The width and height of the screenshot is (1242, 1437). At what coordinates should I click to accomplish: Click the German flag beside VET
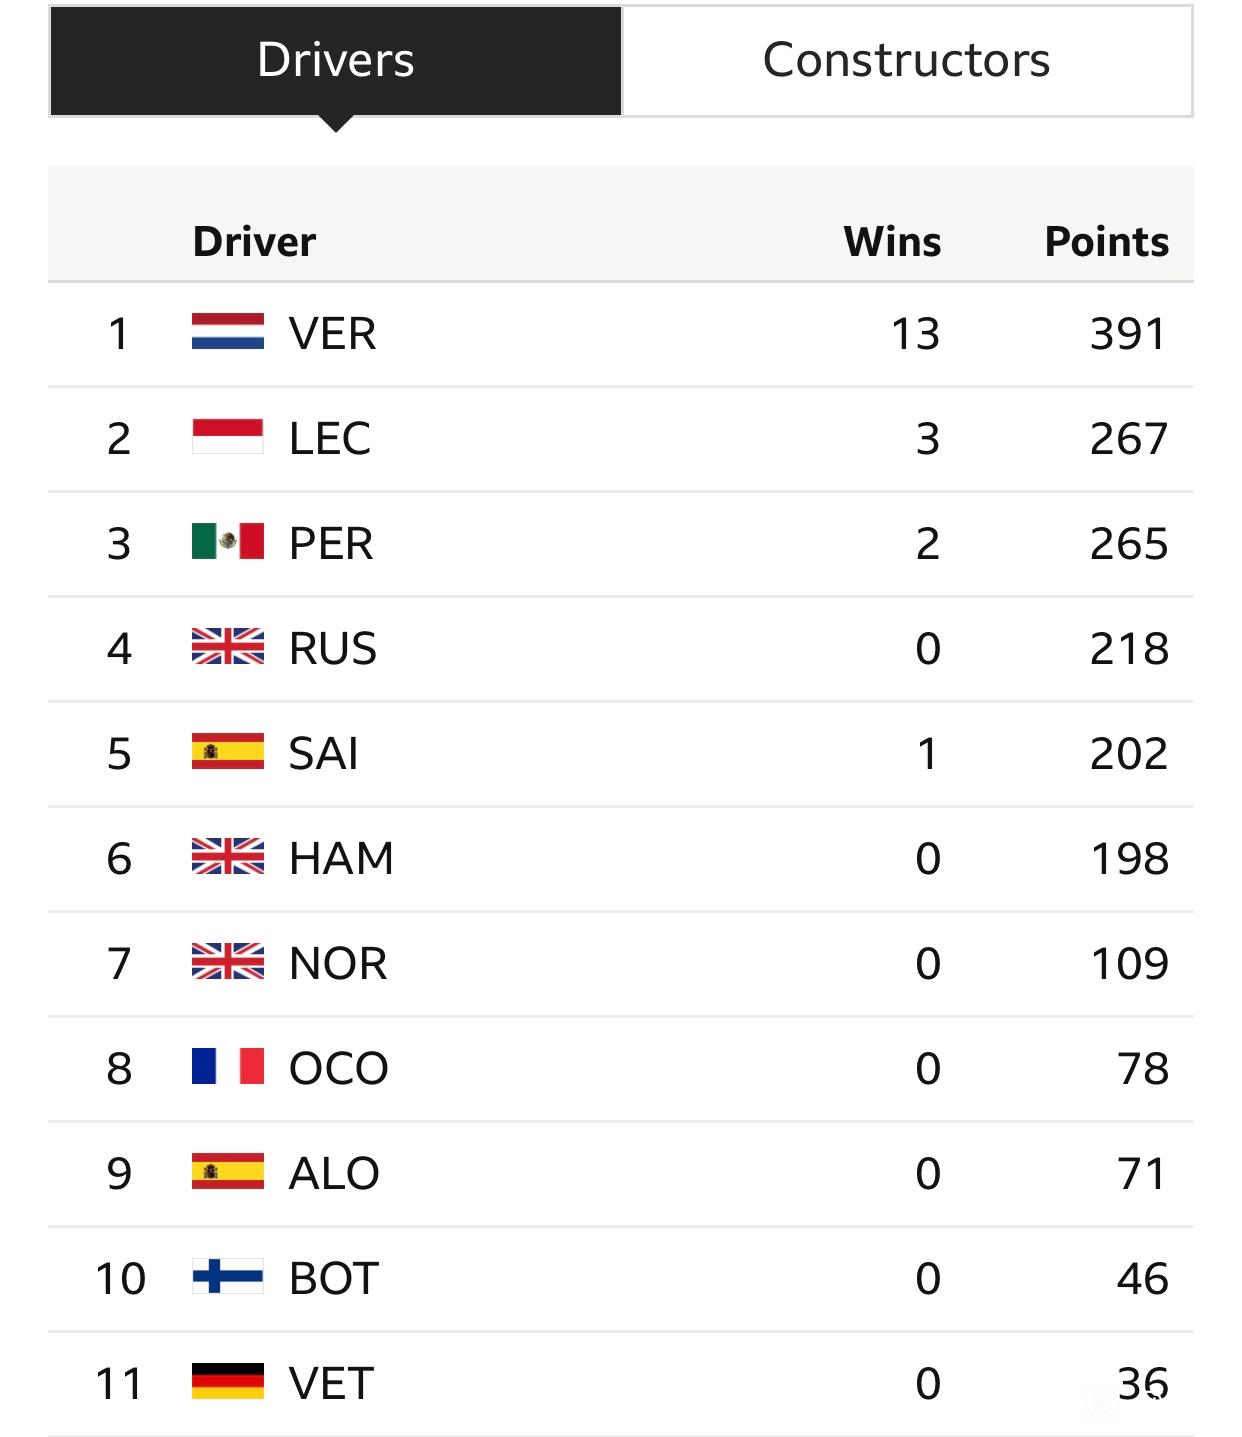228,1382
